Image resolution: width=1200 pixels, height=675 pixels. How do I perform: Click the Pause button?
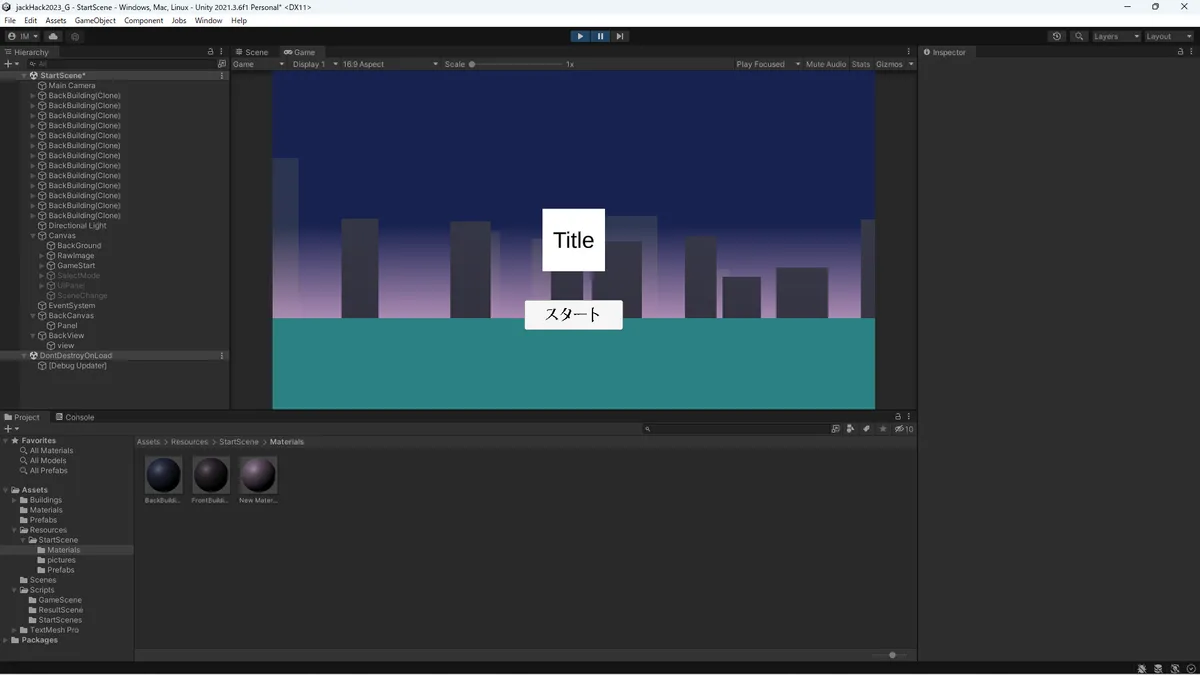(600, 36)
